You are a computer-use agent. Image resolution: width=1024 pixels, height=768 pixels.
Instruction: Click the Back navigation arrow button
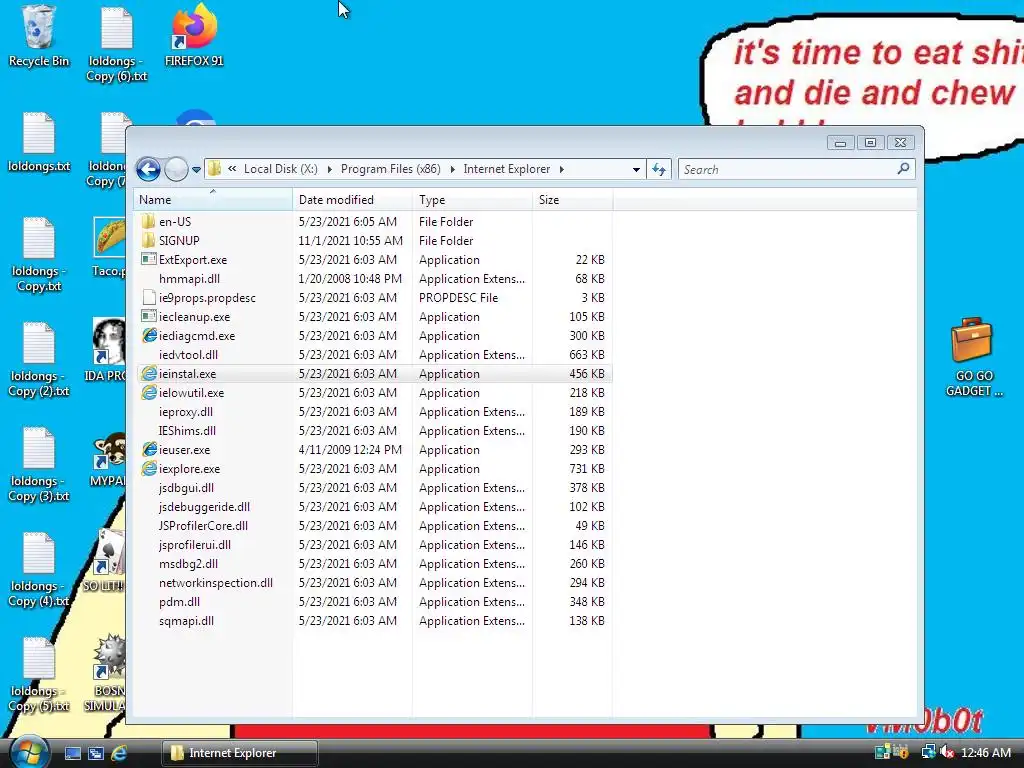tap(148, 170)
